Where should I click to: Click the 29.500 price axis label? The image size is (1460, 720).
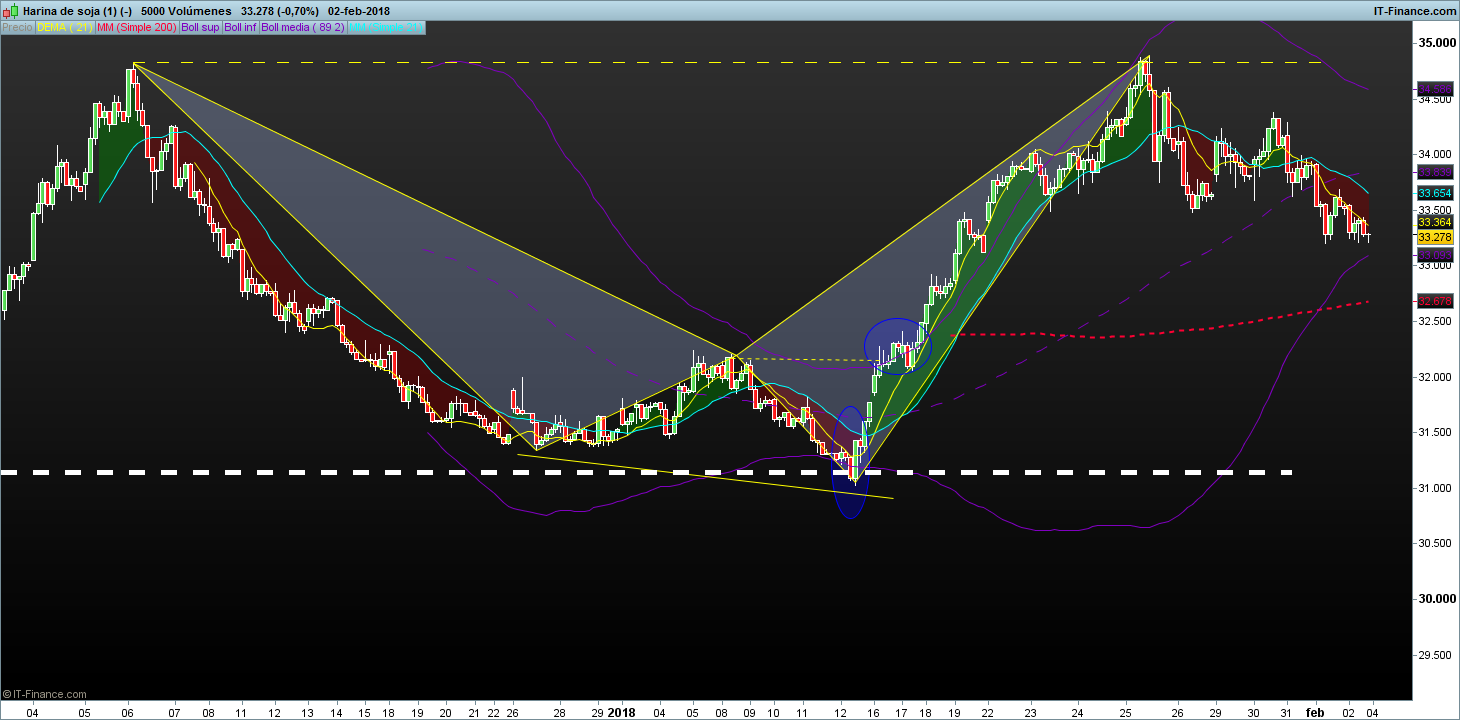click(1436, 655)
